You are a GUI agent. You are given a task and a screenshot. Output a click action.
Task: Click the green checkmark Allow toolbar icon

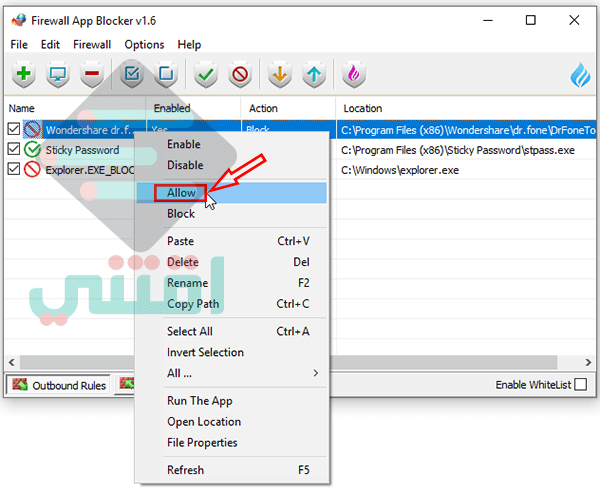(206, 74)
